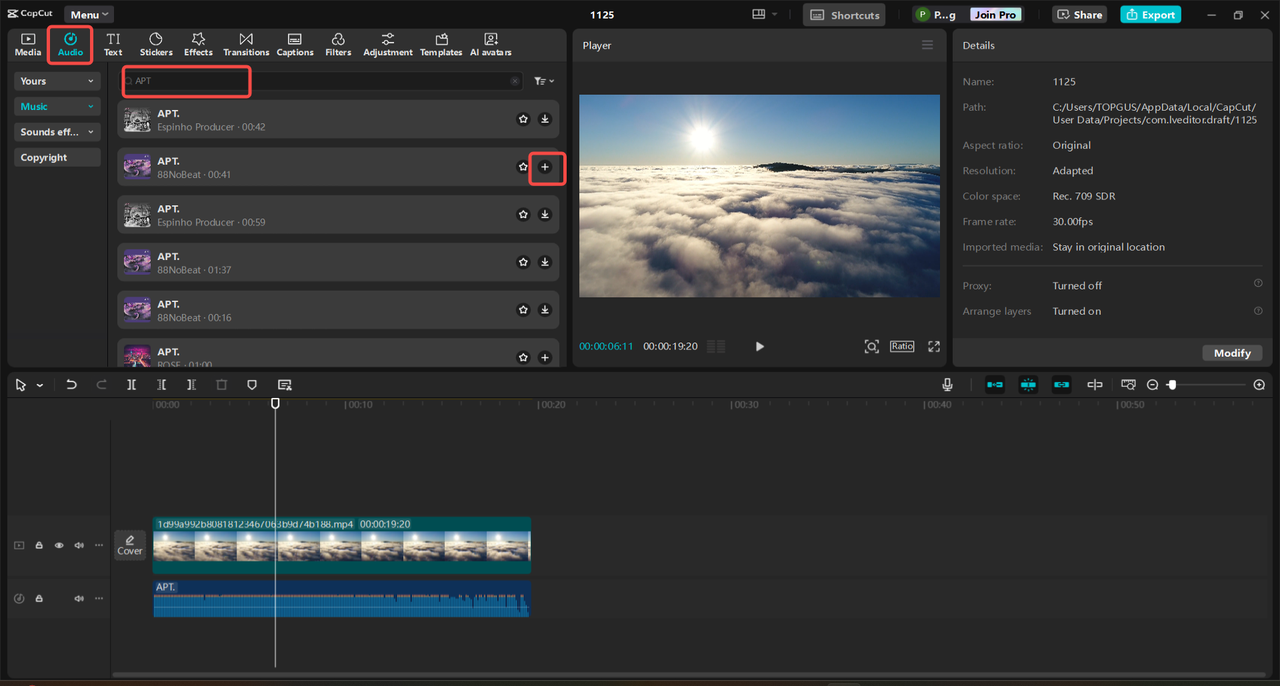Hide the video track using eye icon
This screenshot has width=1280, height=686.
[59, 545]
